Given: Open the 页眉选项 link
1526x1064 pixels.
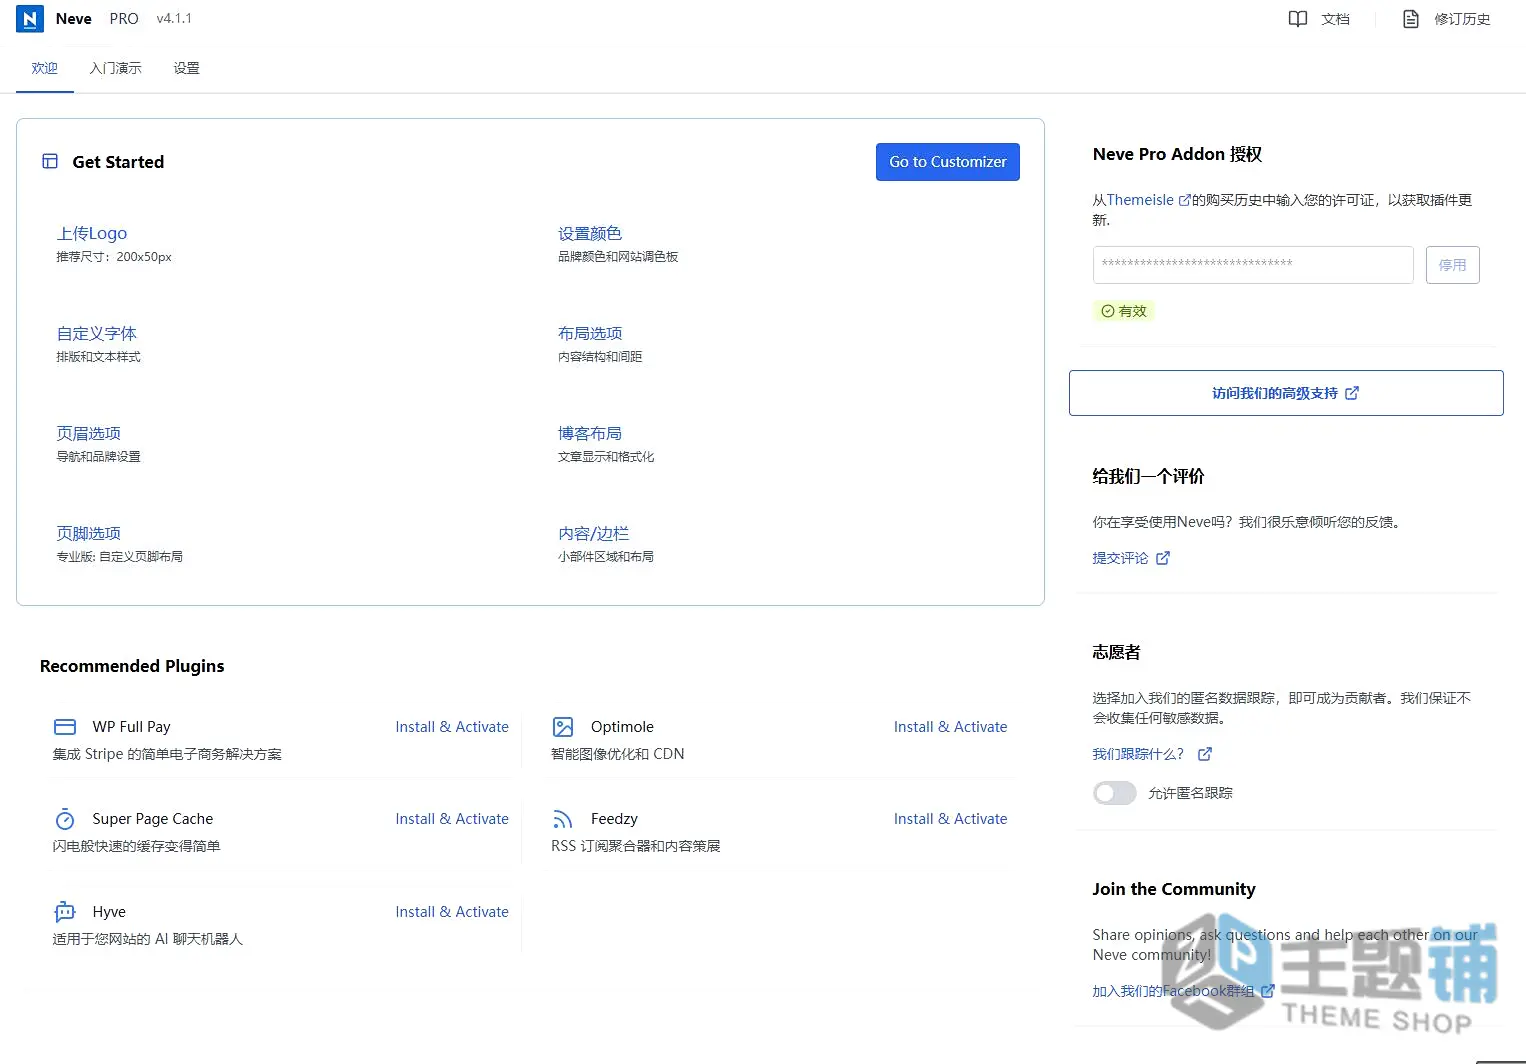Looking at the screenshot, I should pyautogui.click(x=89, y=433).
